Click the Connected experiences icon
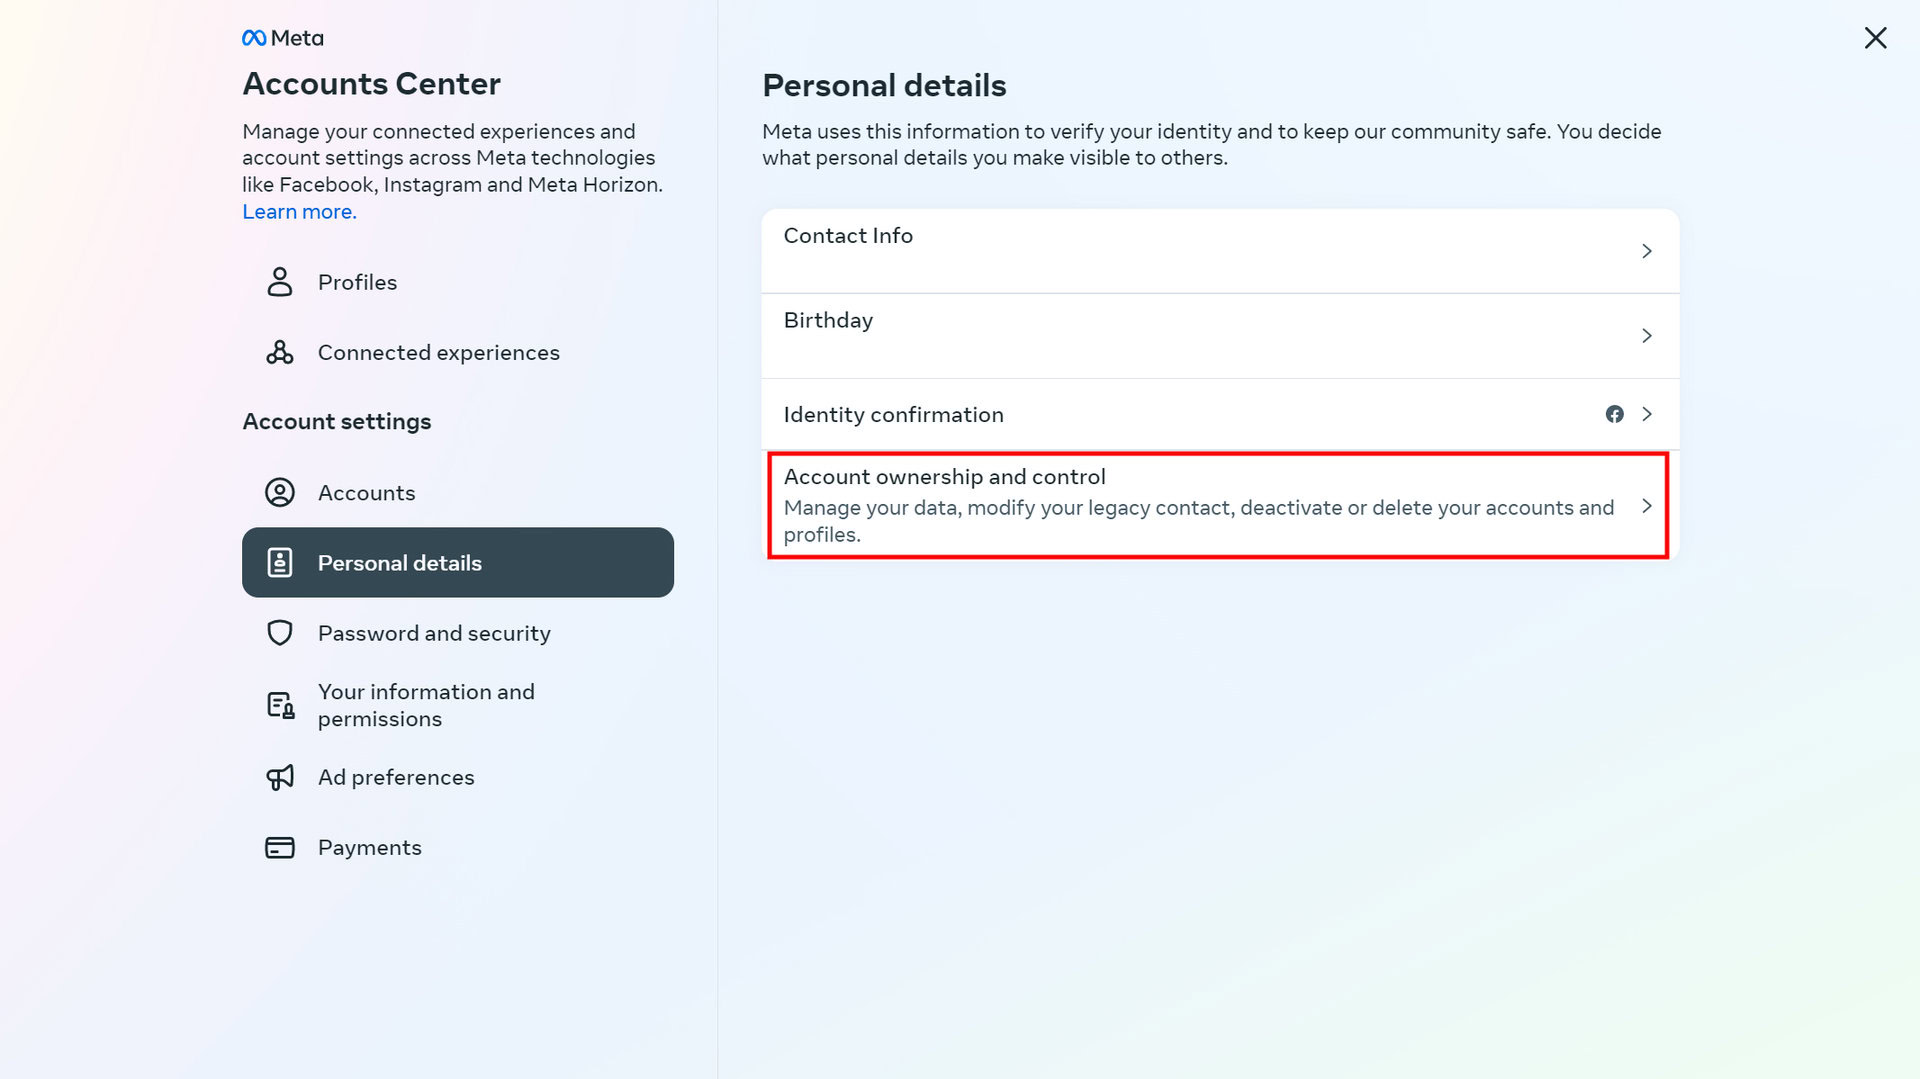This screenshot has width=1920, height=1079. click(x=280, y=352)
